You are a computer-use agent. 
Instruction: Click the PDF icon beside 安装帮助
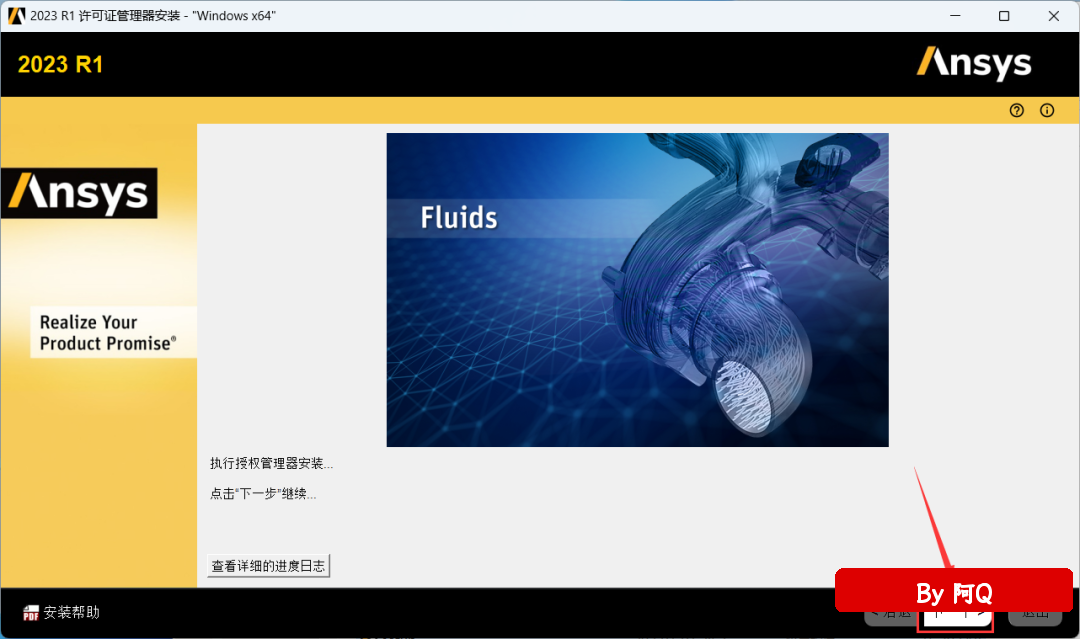click(x=31, y=612)
